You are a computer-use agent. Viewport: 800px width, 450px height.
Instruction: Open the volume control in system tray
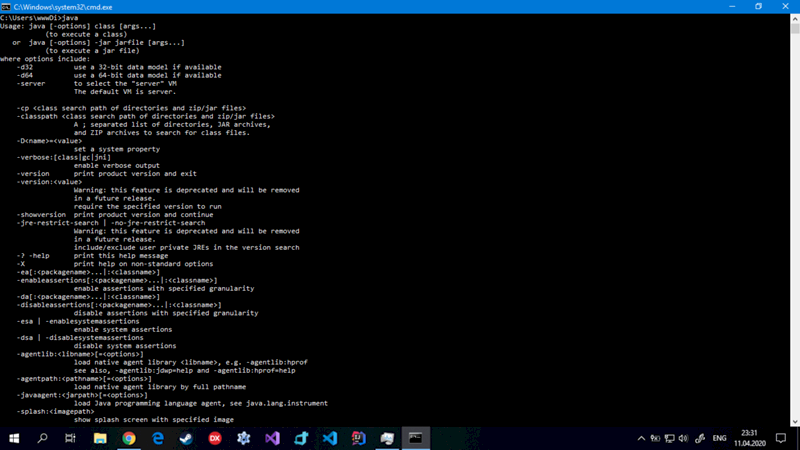(x=685, y=438)
